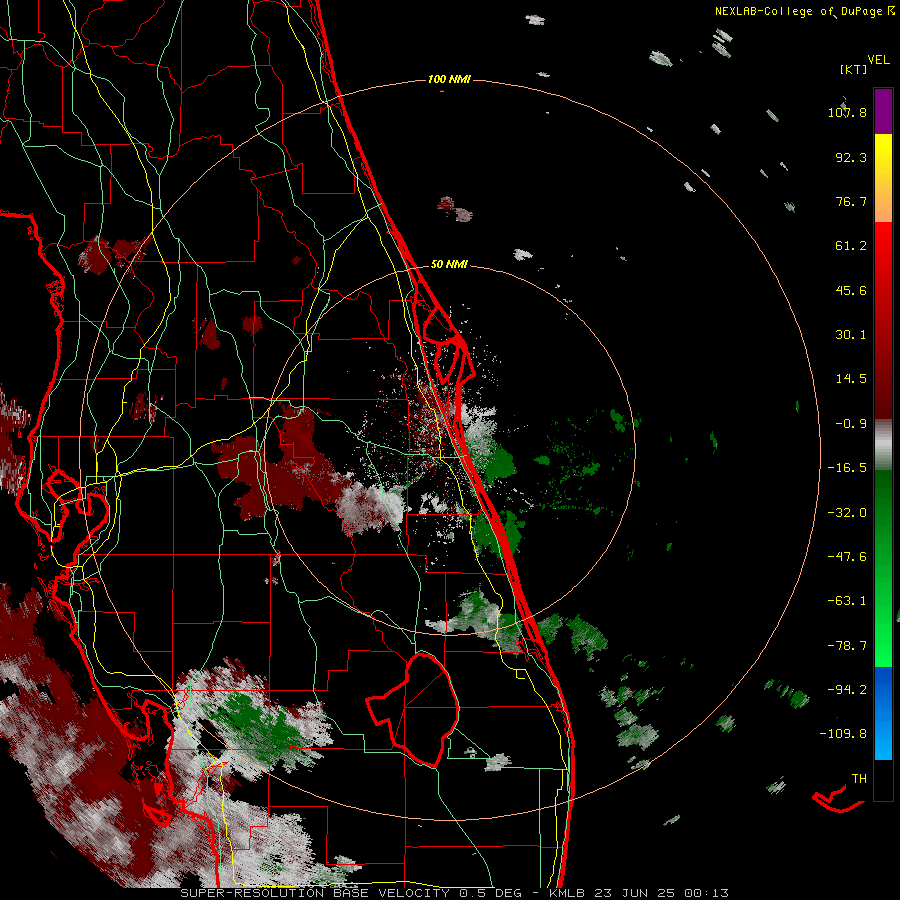Pick the gray near-zero color bar segment
The height and width of the screenshot is (900, 900).
tap(883, 445)
